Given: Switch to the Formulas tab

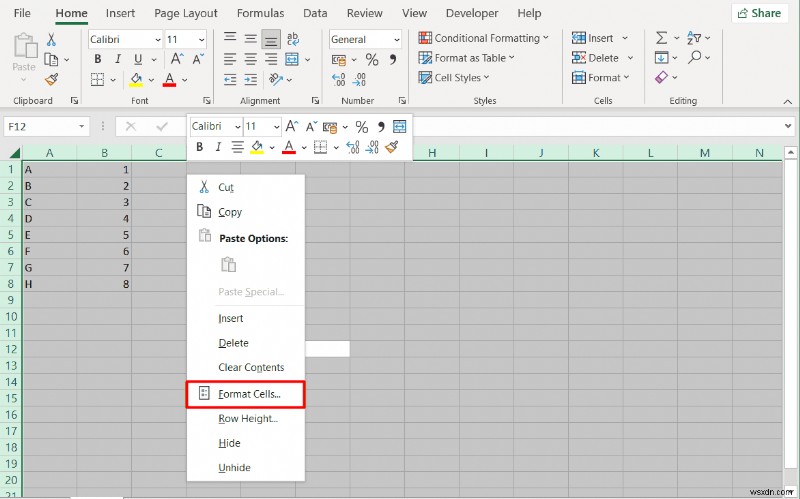Looking at the screenshot, I should (260, 13).
